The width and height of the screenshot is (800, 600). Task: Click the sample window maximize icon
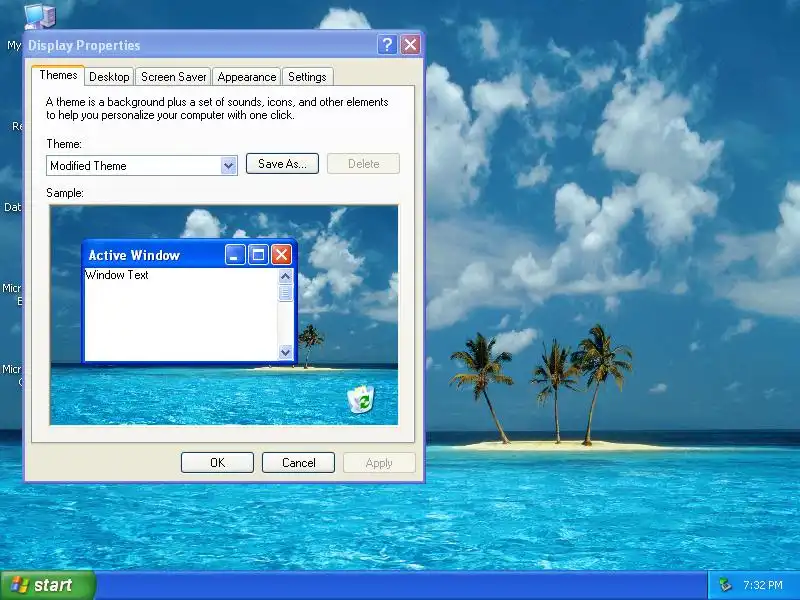[258, 255]
